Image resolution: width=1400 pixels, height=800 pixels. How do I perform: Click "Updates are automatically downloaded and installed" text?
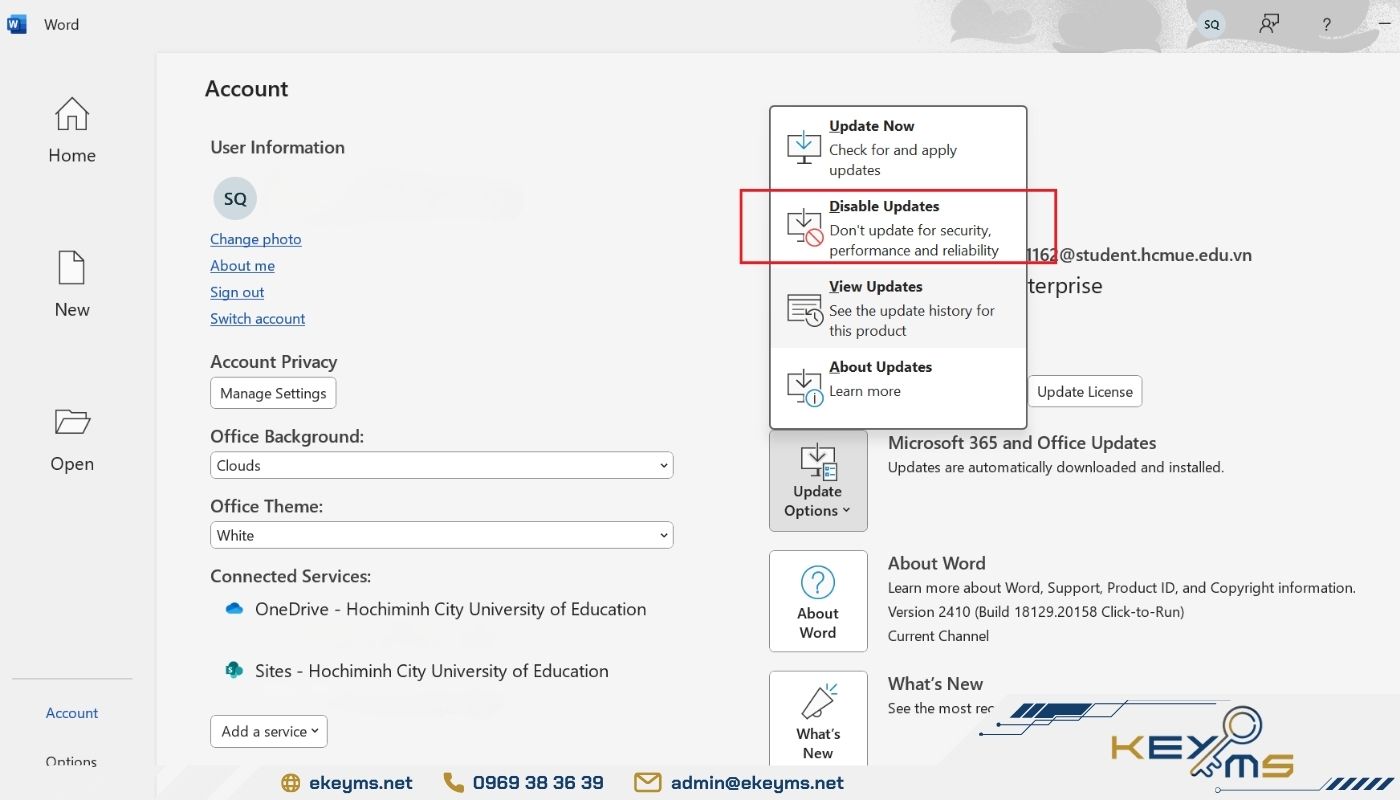pyautogui.click(x=1056, y=467)
